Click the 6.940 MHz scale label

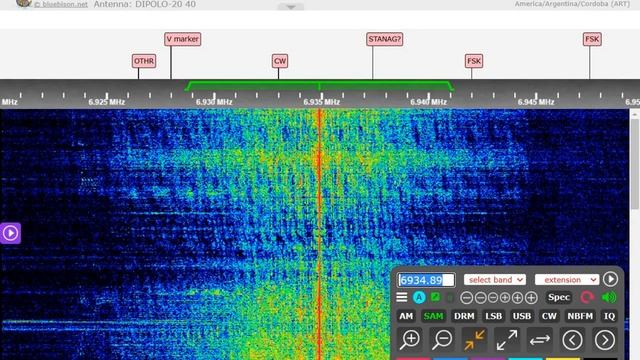(x=429, y=102)
